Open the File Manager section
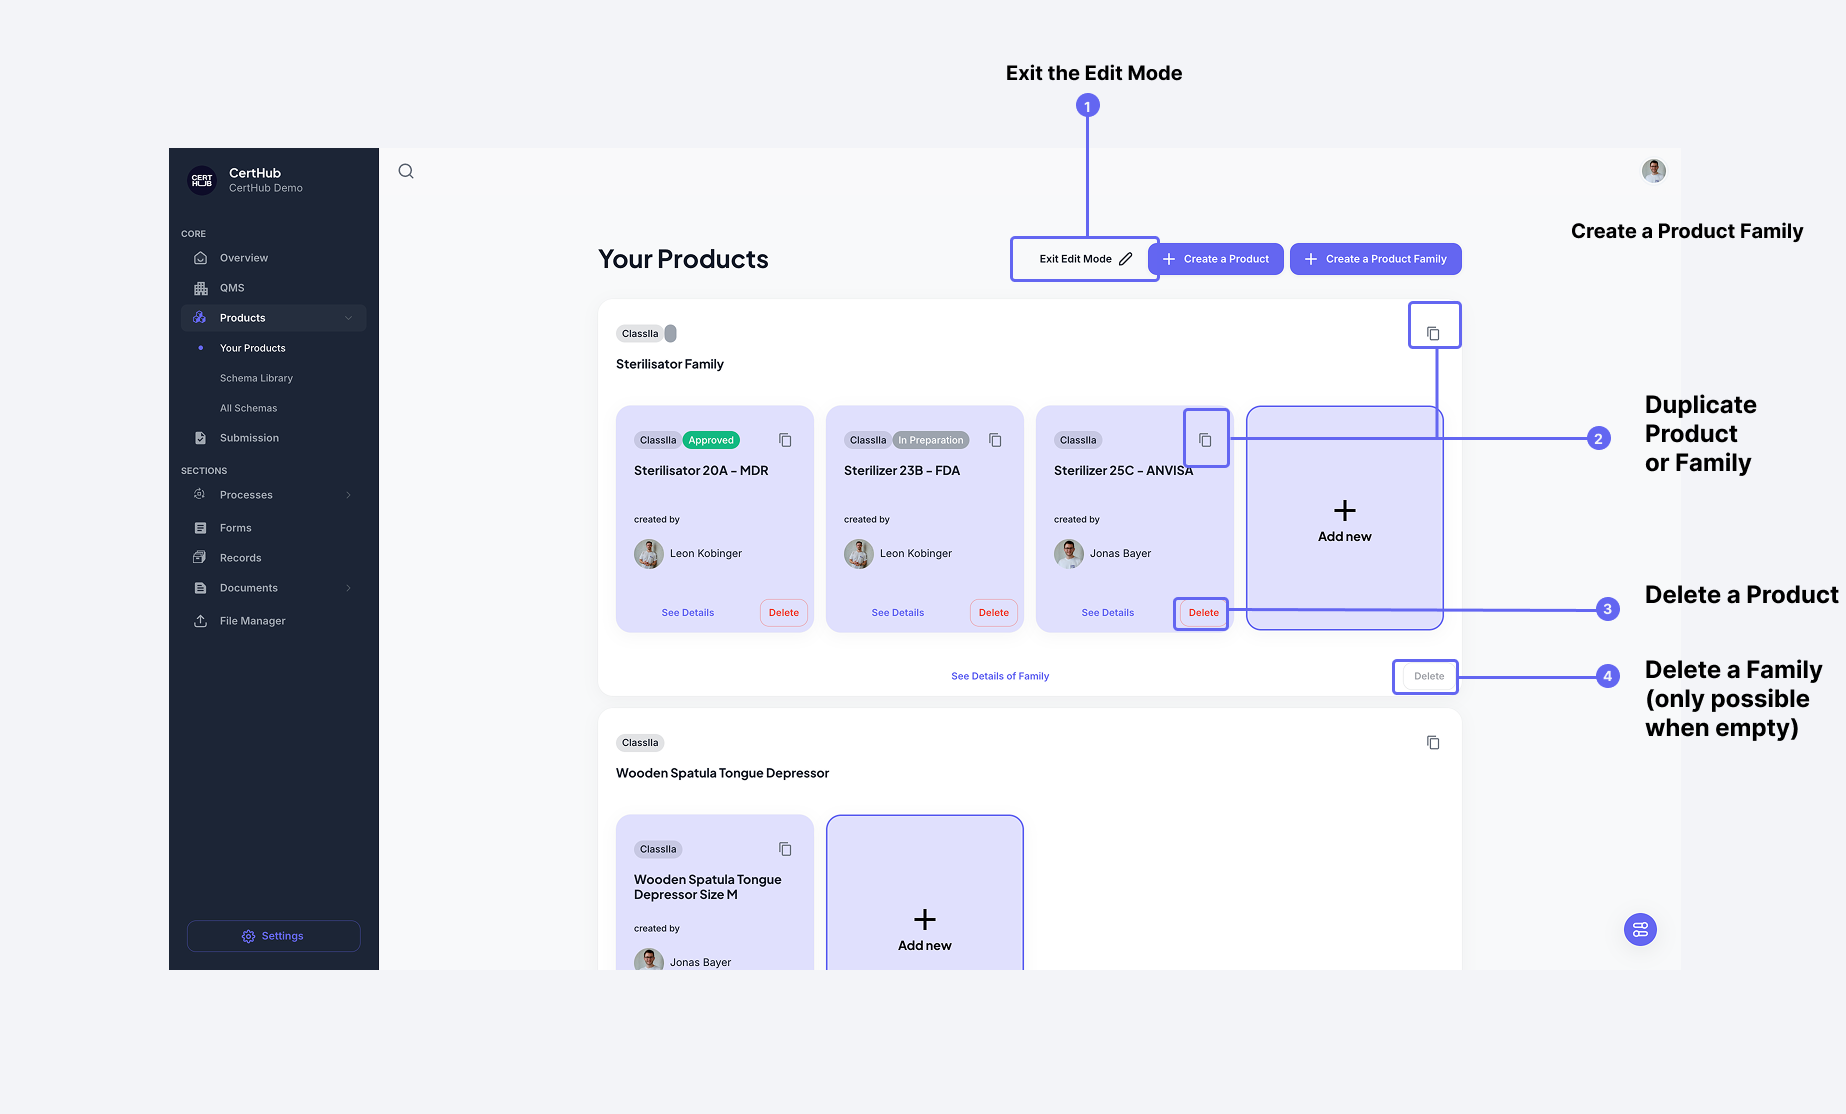The width and height of the screenshot is (1846, 1114). point(253,620)
